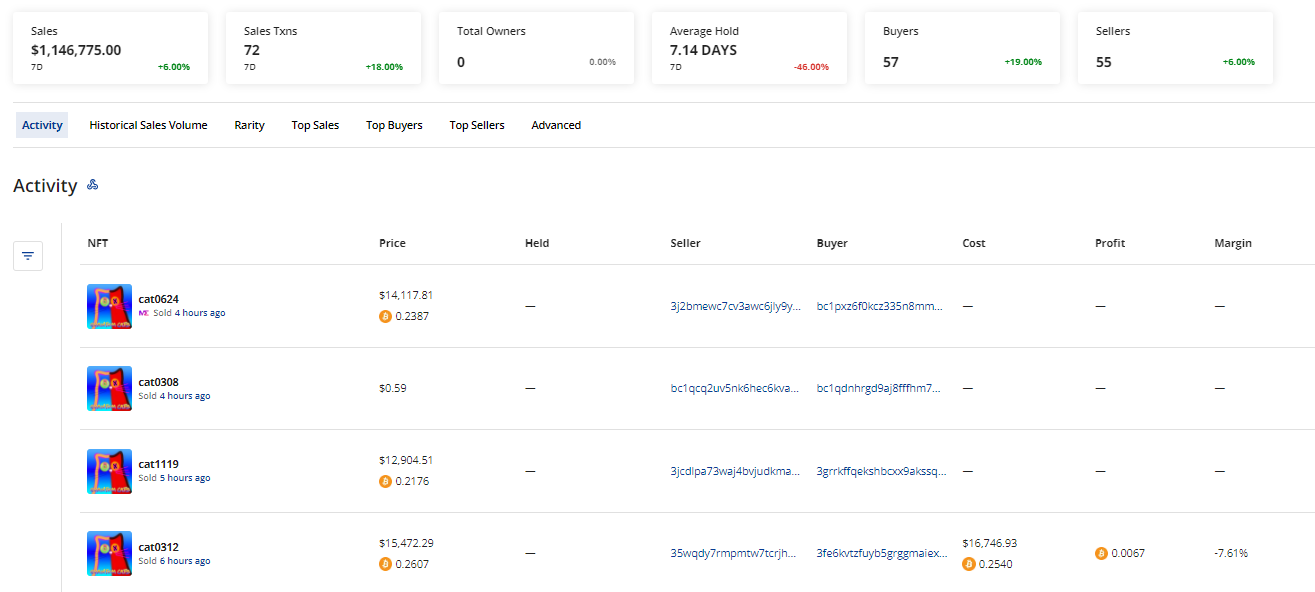Click the Buyers 57 stat card
Screen dimensions: 1315x592
[x=962, y=48]
